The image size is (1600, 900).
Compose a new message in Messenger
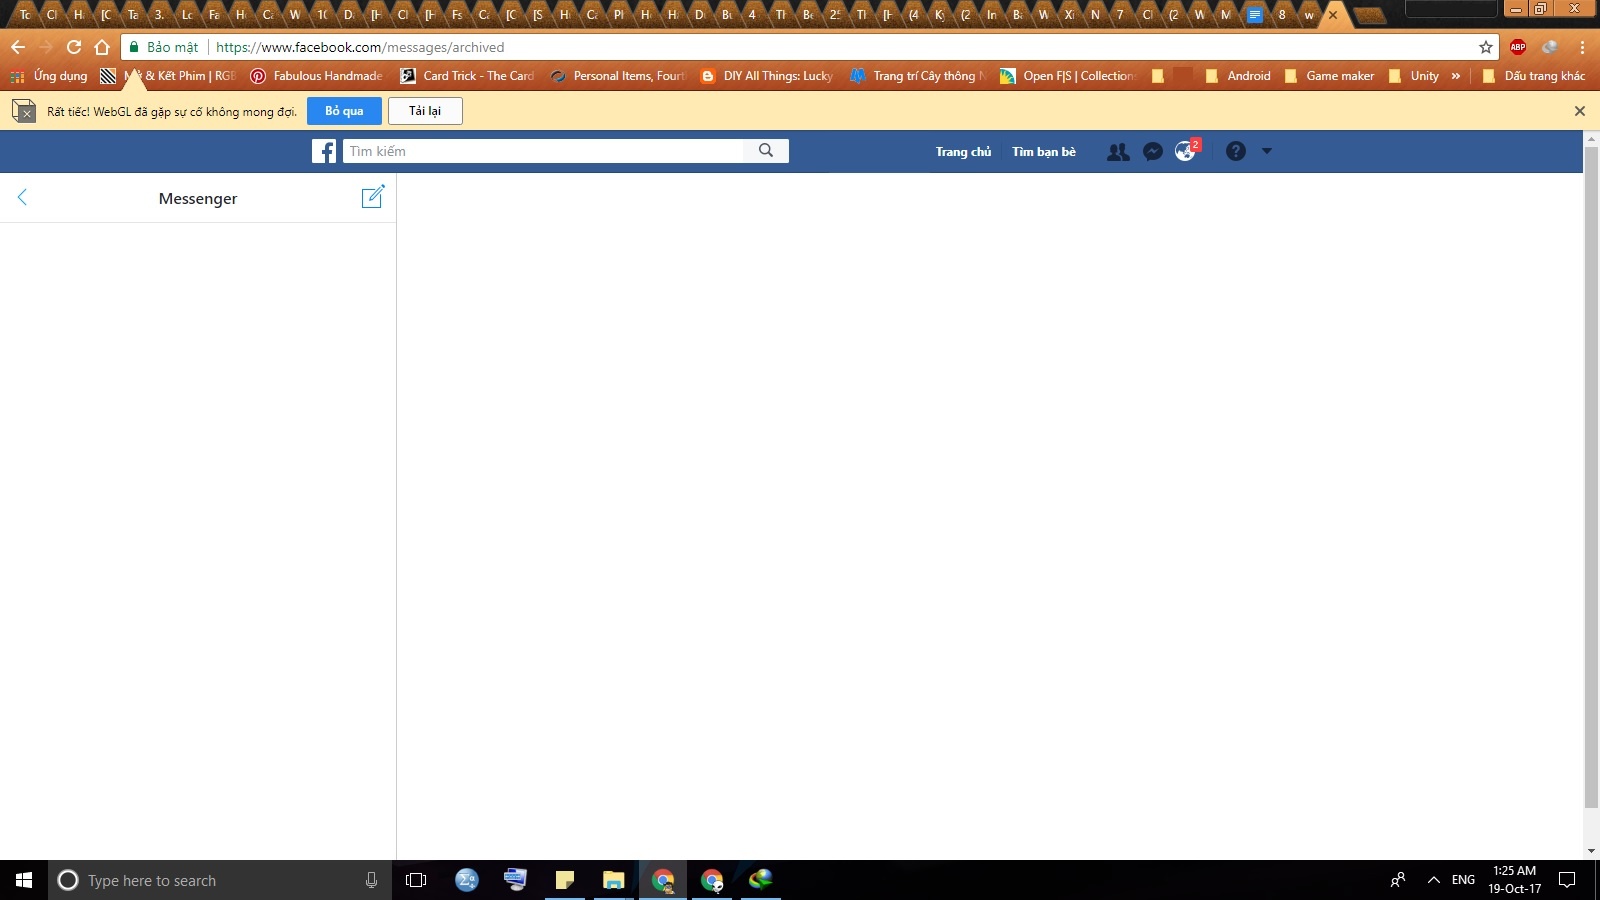[372, 196]
